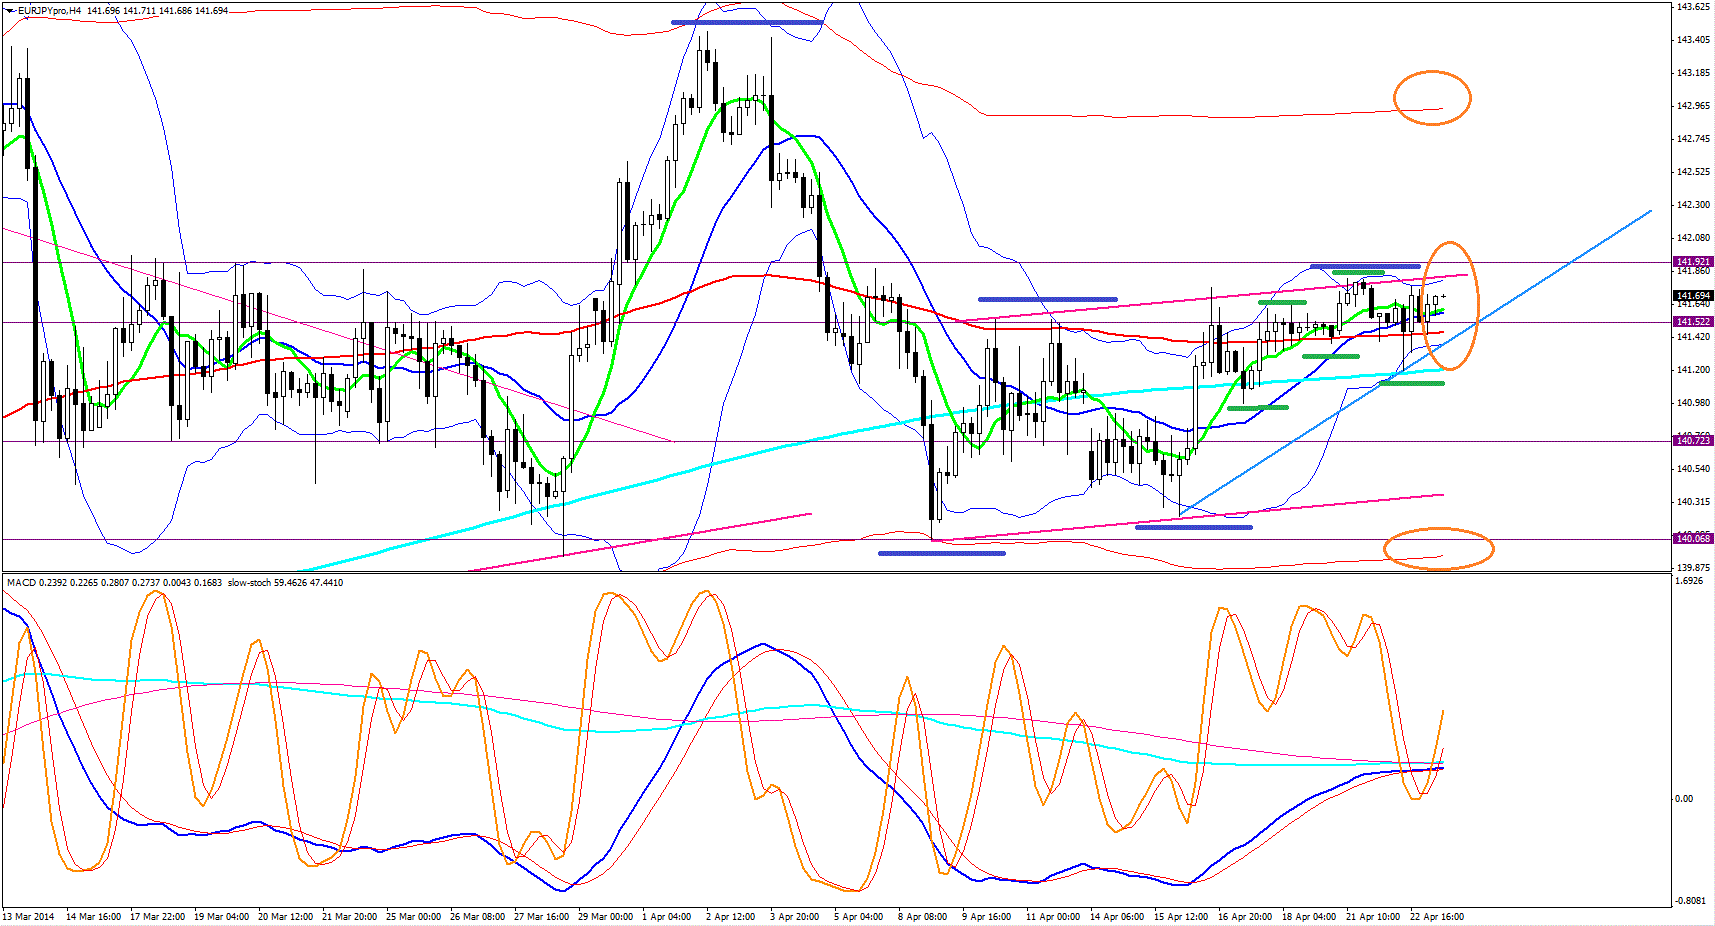Select the 141.522 horizontal level label
This screenshot has height=926, width=1715.
click(1692, 322)
